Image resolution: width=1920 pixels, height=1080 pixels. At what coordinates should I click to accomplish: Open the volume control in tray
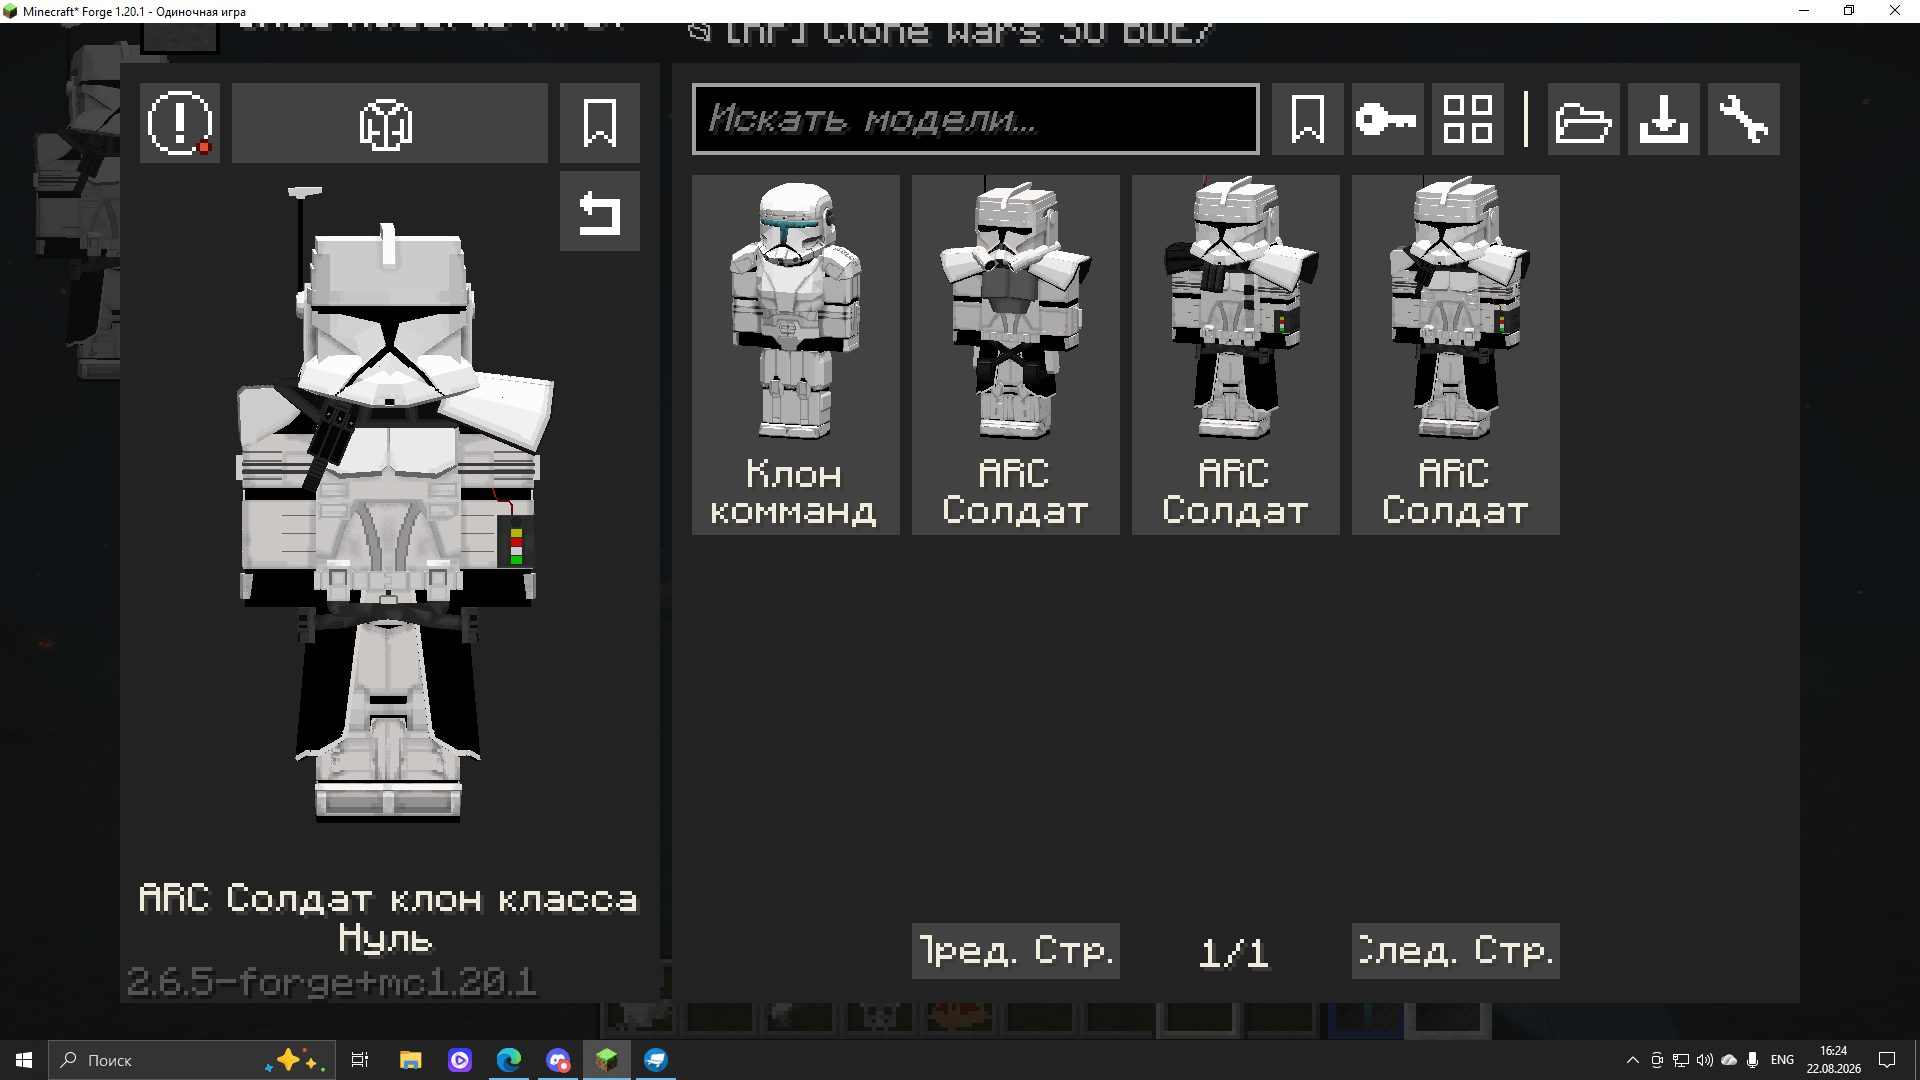tap(1705, 1060)
